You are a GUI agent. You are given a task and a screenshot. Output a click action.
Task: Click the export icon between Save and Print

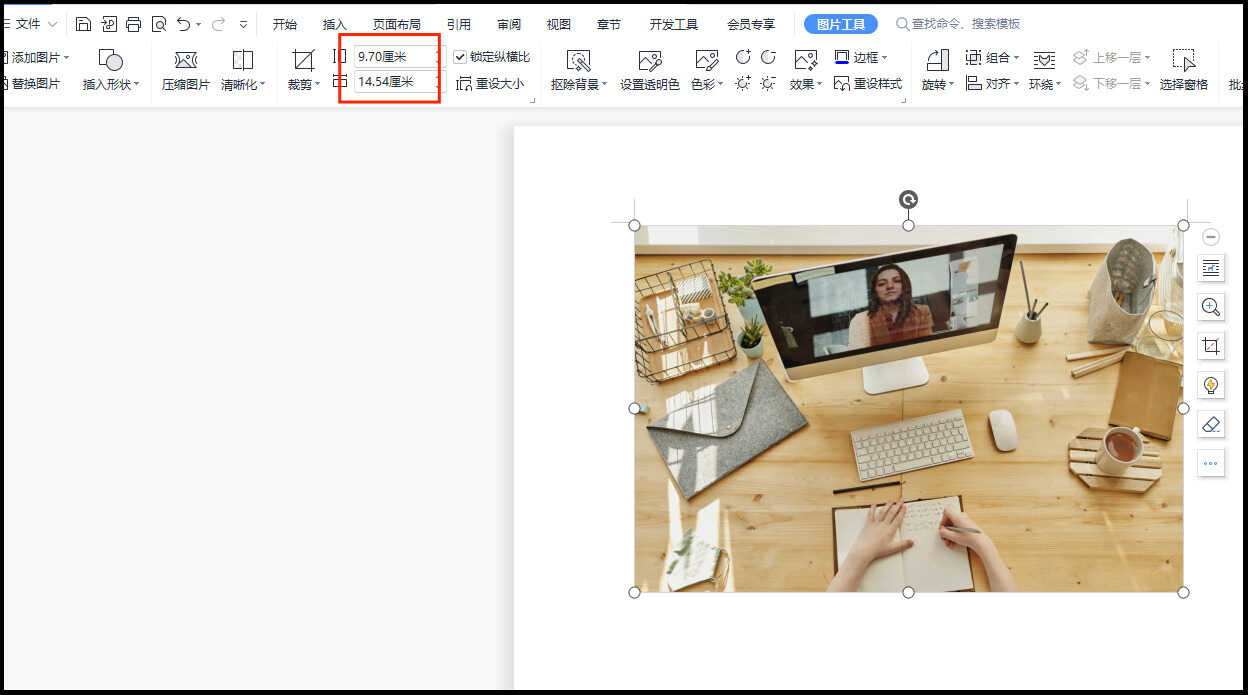(109, 23)
